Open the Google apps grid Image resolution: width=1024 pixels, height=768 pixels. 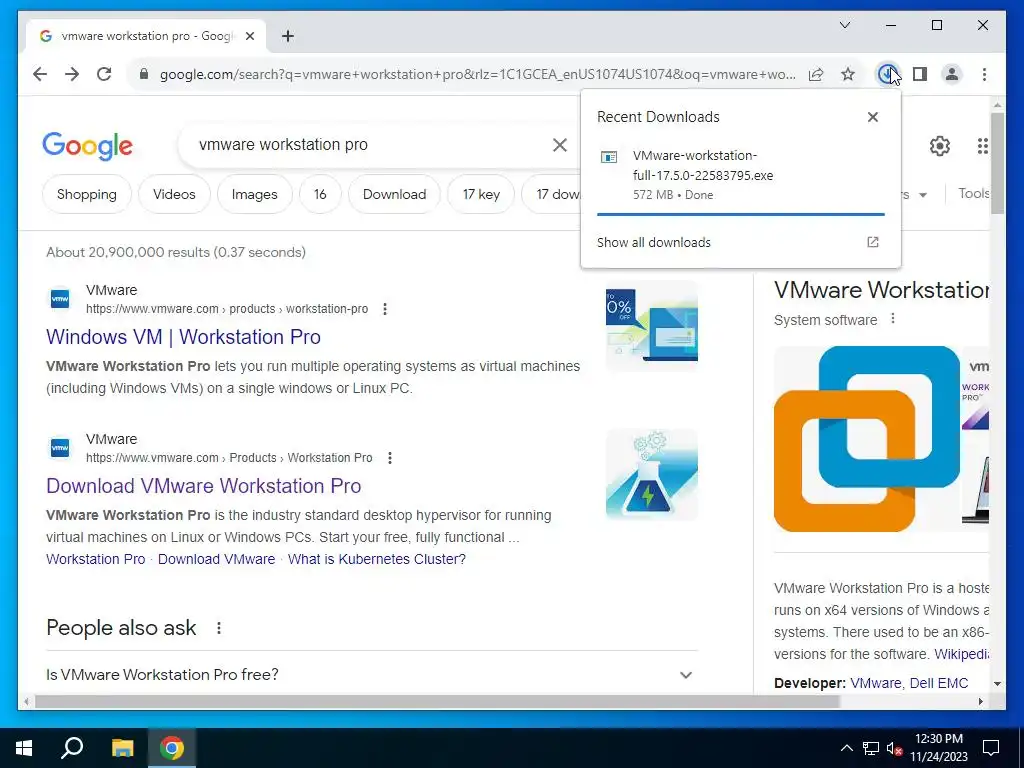pos(982,146)
